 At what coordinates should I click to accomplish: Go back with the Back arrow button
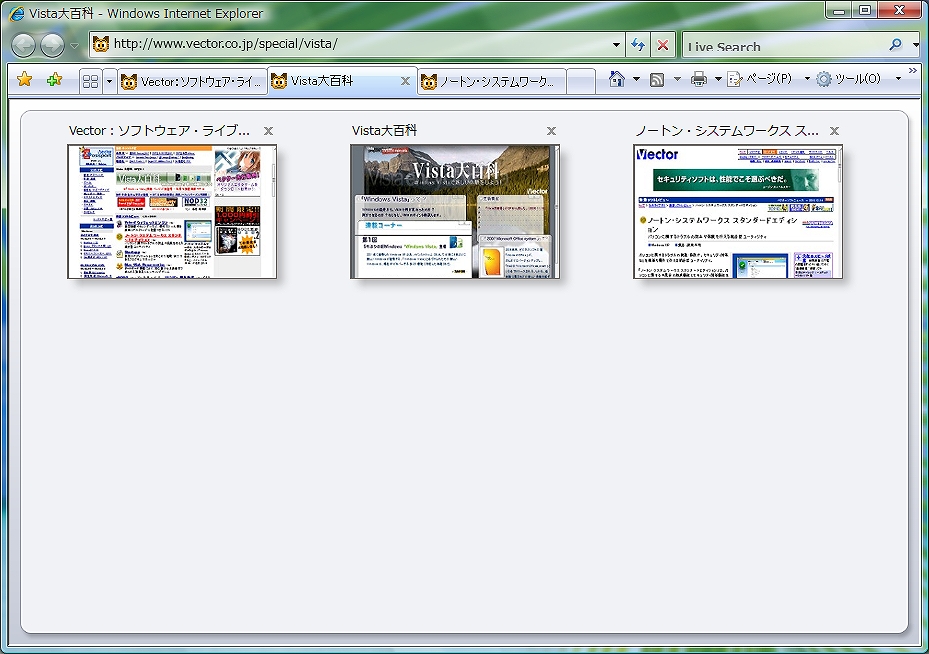click(x=23, y=45)
